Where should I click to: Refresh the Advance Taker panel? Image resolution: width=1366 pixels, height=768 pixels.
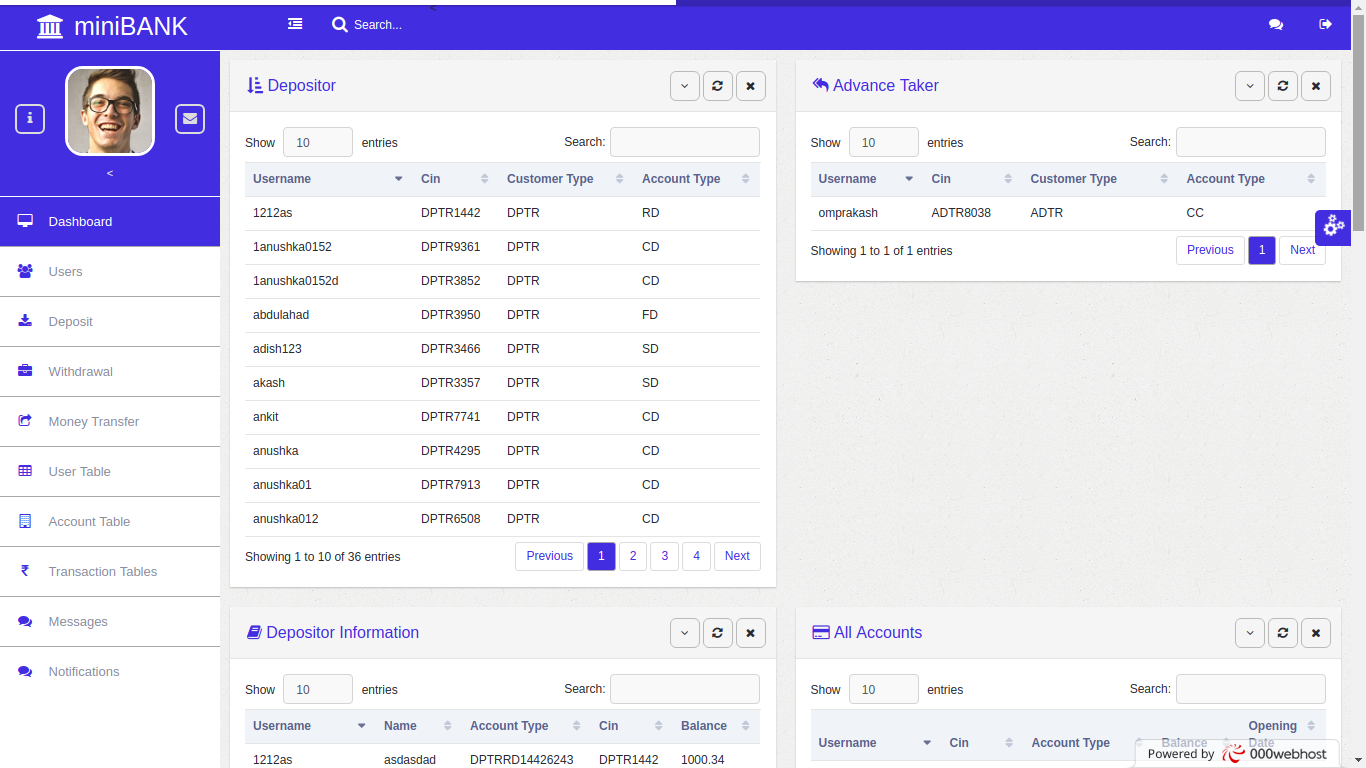point(1283,86)
